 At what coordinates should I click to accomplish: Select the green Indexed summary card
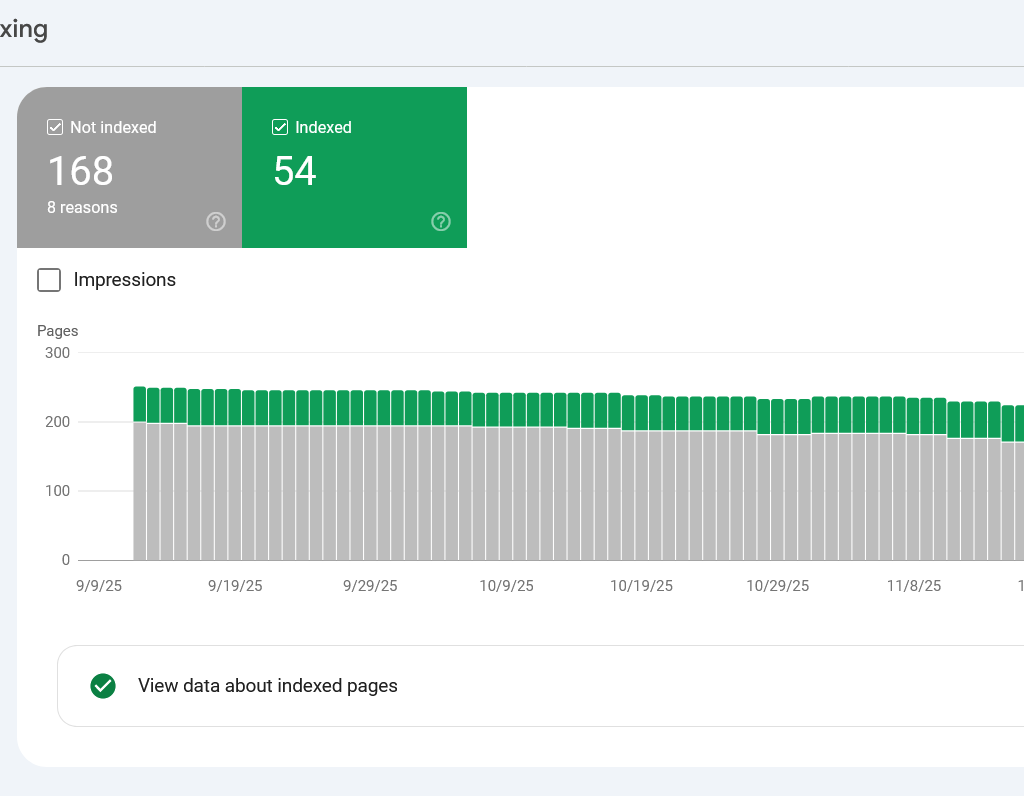(x=355, y=167)
